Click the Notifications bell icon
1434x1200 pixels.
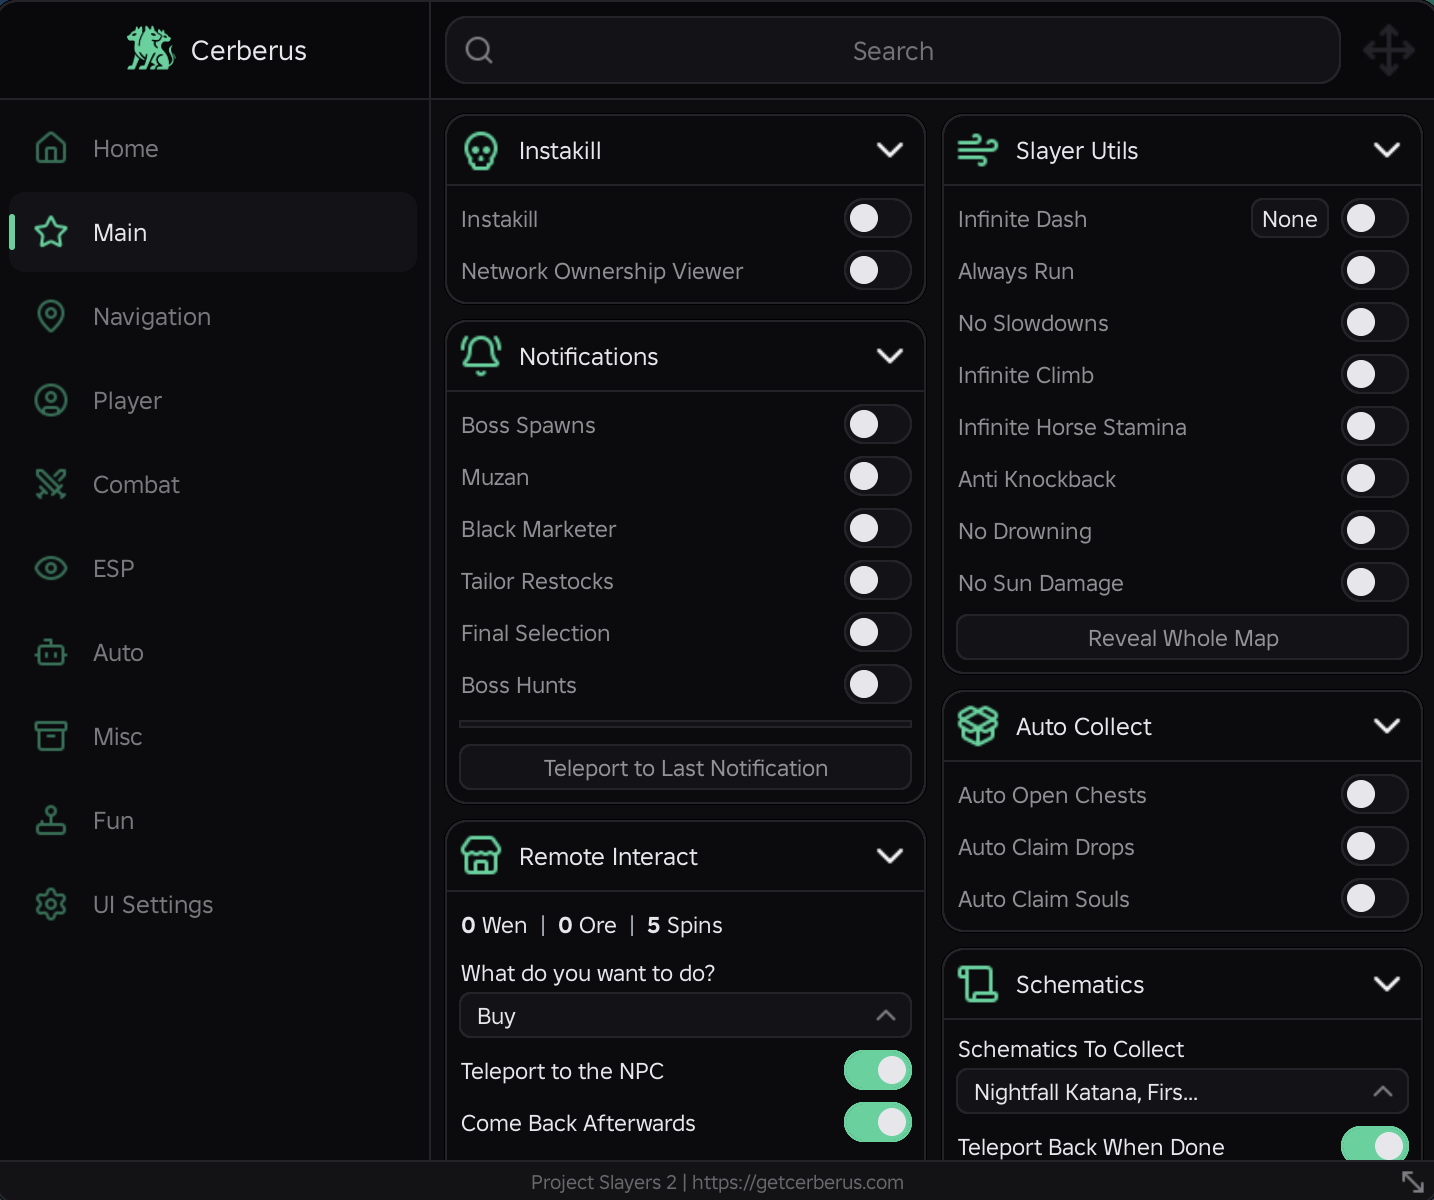(x=481, y=356)
